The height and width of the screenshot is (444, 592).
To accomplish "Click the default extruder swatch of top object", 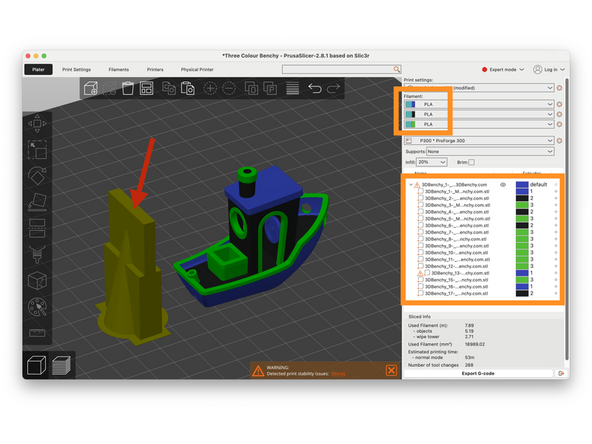I will (522, 185).
